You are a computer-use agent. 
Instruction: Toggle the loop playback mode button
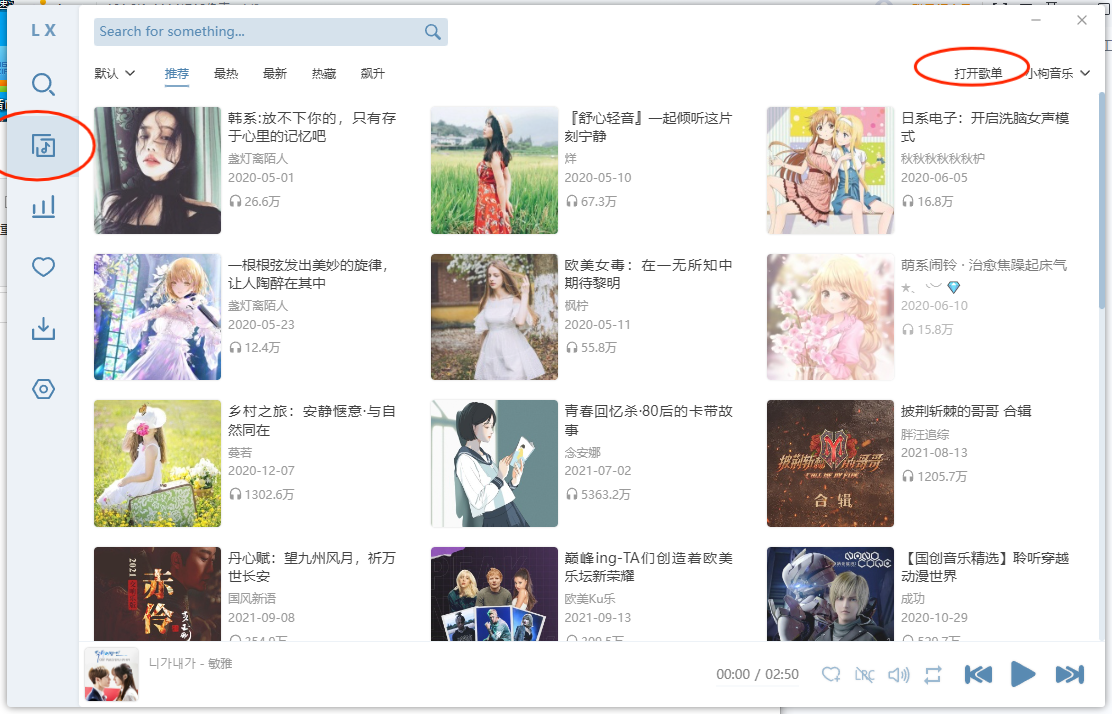(x=933, y=675)
